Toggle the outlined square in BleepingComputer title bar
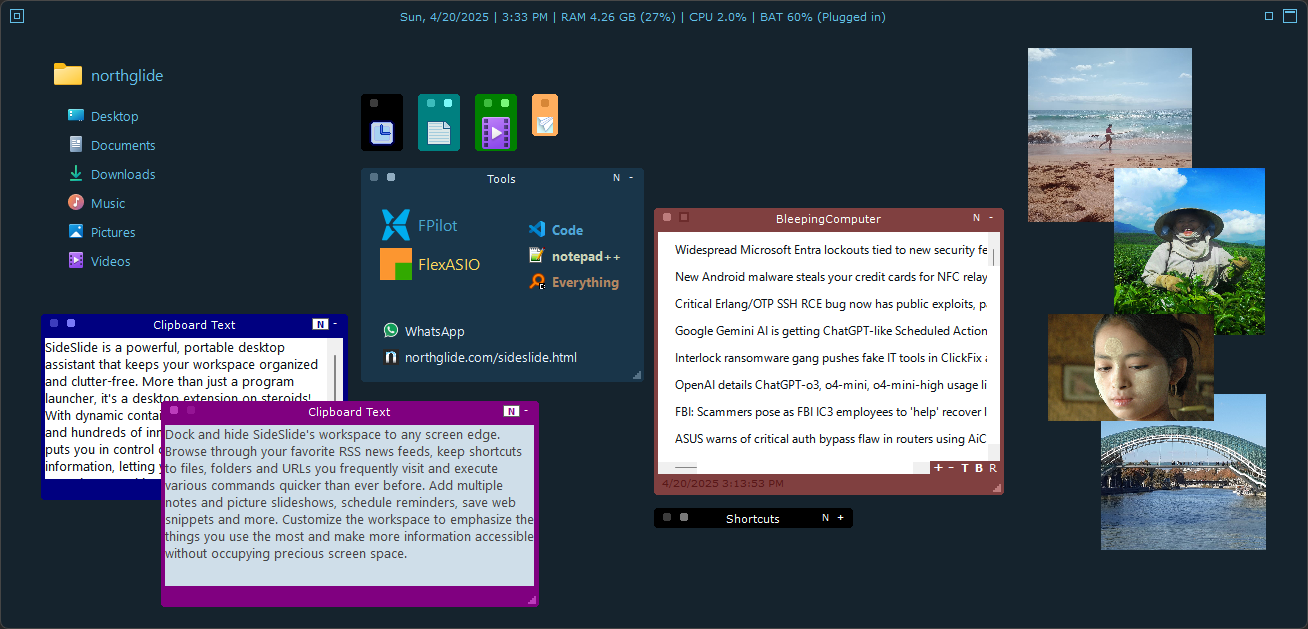 [x=684, y=217]
